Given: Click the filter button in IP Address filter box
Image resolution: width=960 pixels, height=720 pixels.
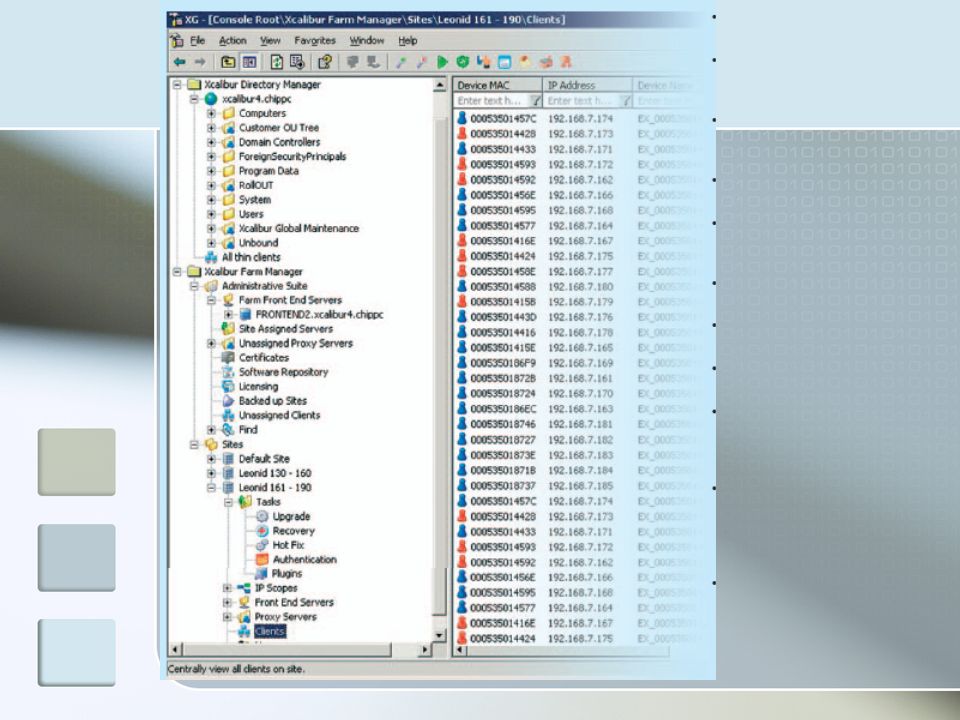Looking at the screenshot, I should (x=626, y=100).
